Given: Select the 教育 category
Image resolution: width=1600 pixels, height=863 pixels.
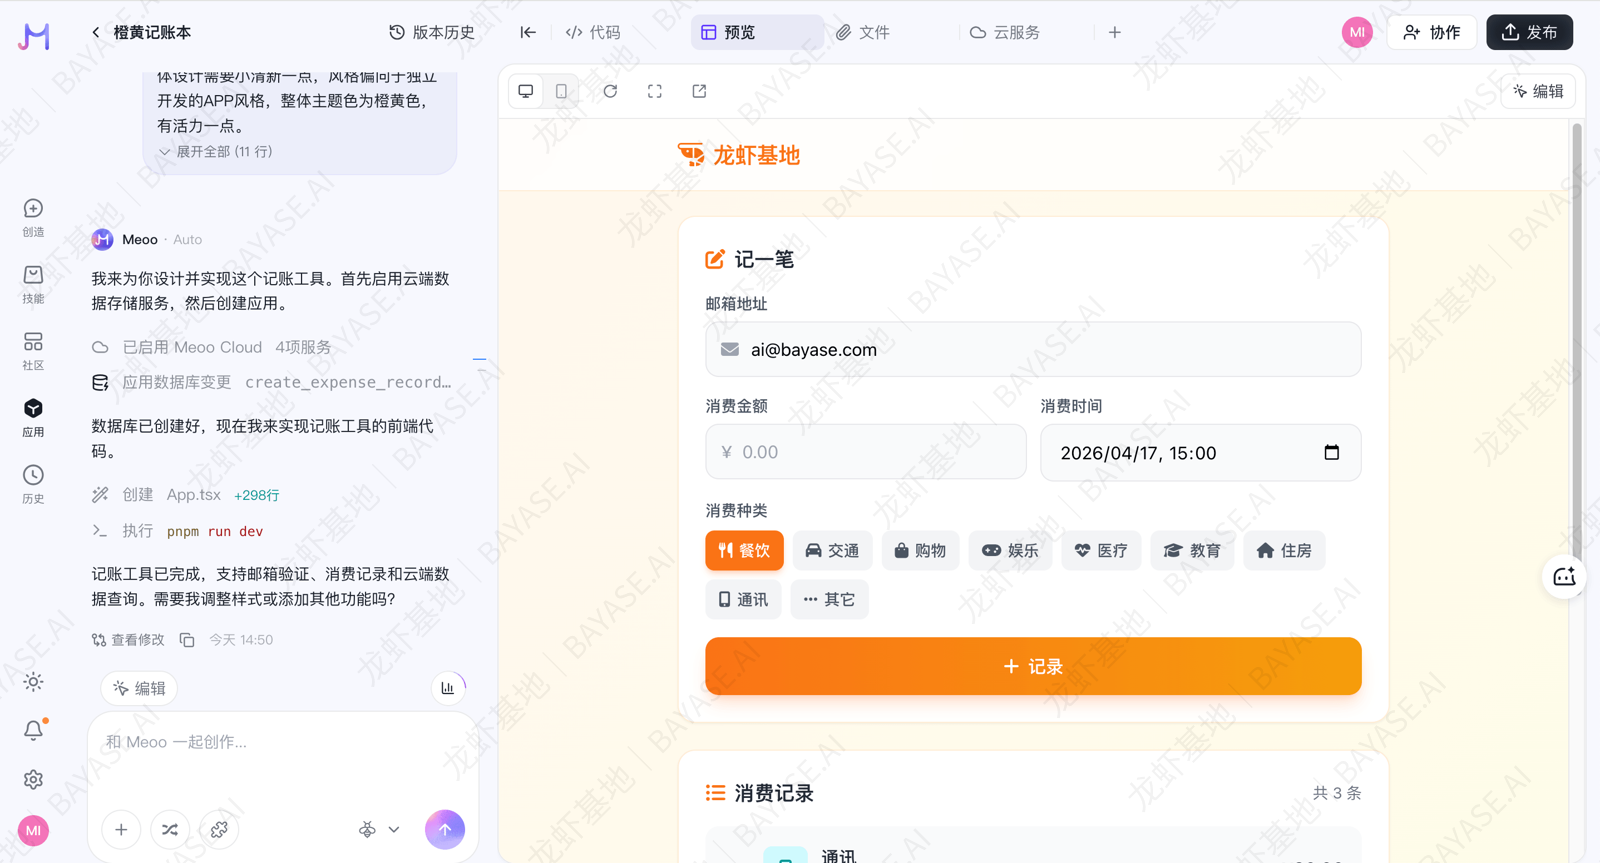Looking at the screenshot, I should [x=1192, y=550].
